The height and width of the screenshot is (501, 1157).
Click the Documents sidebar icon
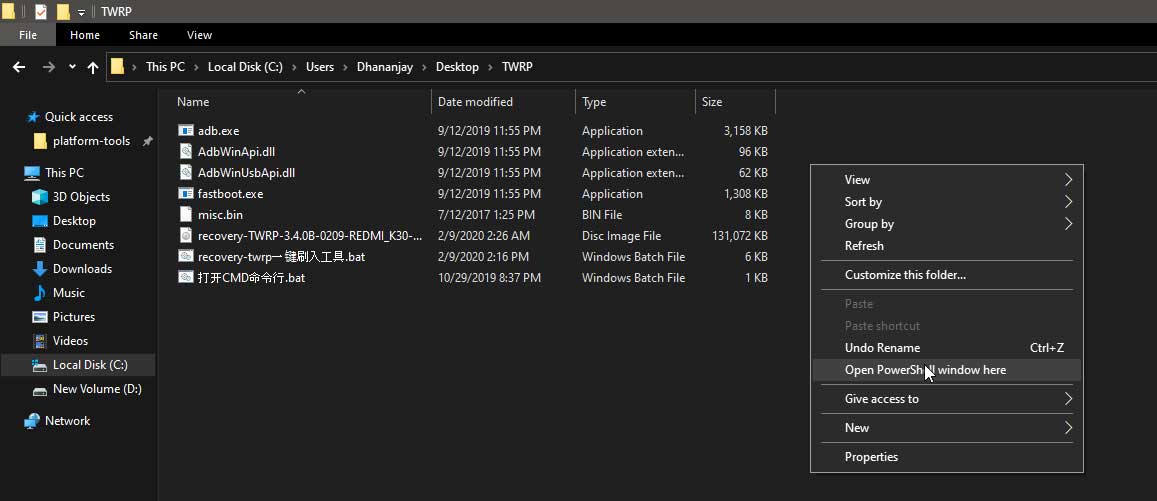tap(40, 245)
